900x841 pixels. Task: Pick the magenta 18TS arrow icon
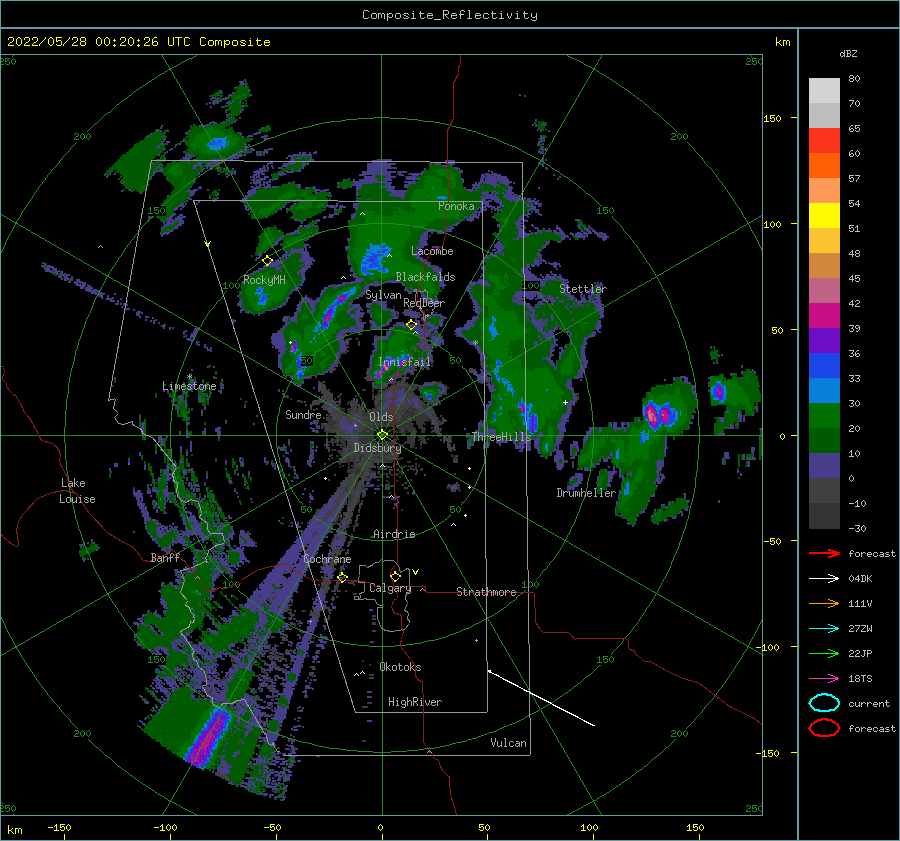click(824, 679)
